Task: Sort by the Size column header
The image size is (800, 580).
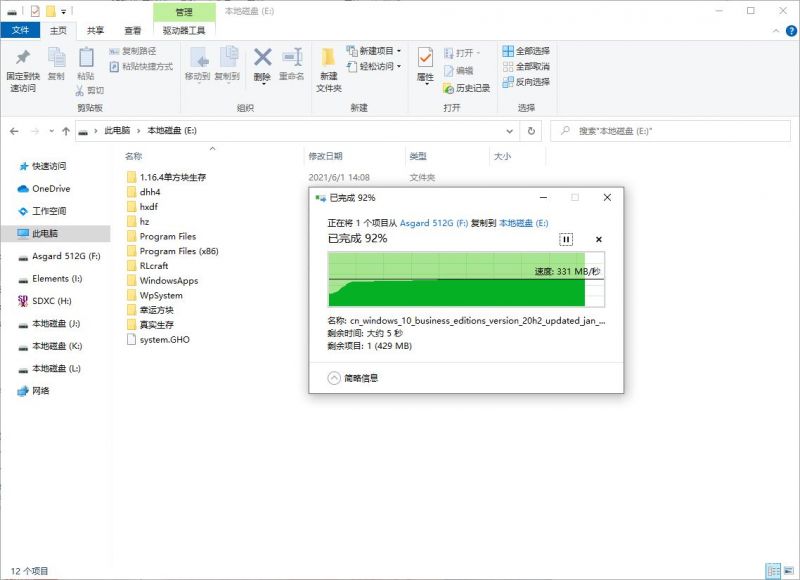Action: (x=518, y=156)
